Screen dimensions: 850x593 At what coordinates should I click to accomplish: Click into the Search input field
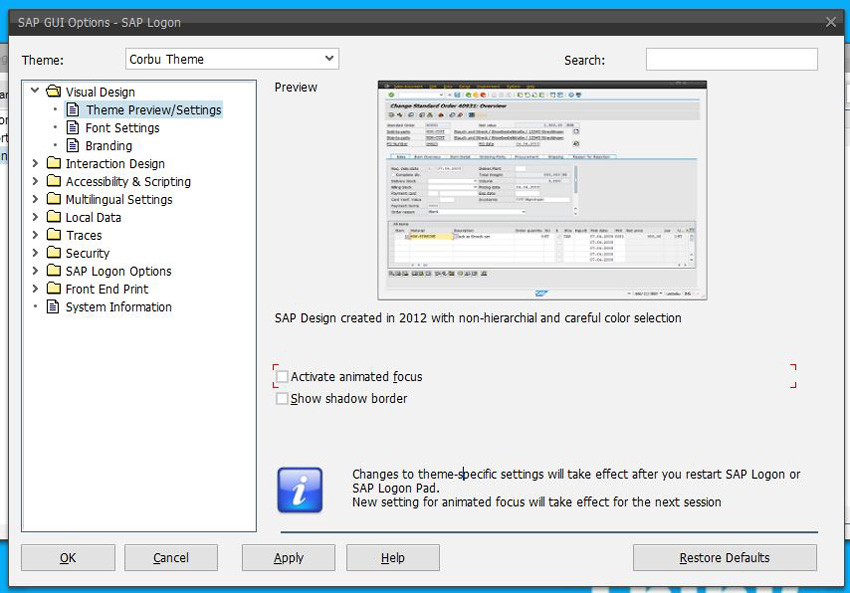click(x=731, y=59)
